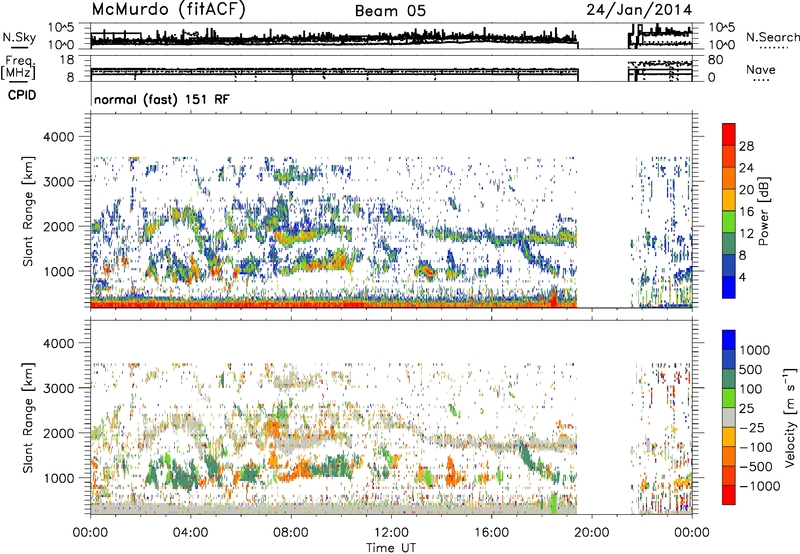The width and height of the screenshot is (800, 554).
Task: Click the 'Beam 05' heading
Action: coord(390,11)
